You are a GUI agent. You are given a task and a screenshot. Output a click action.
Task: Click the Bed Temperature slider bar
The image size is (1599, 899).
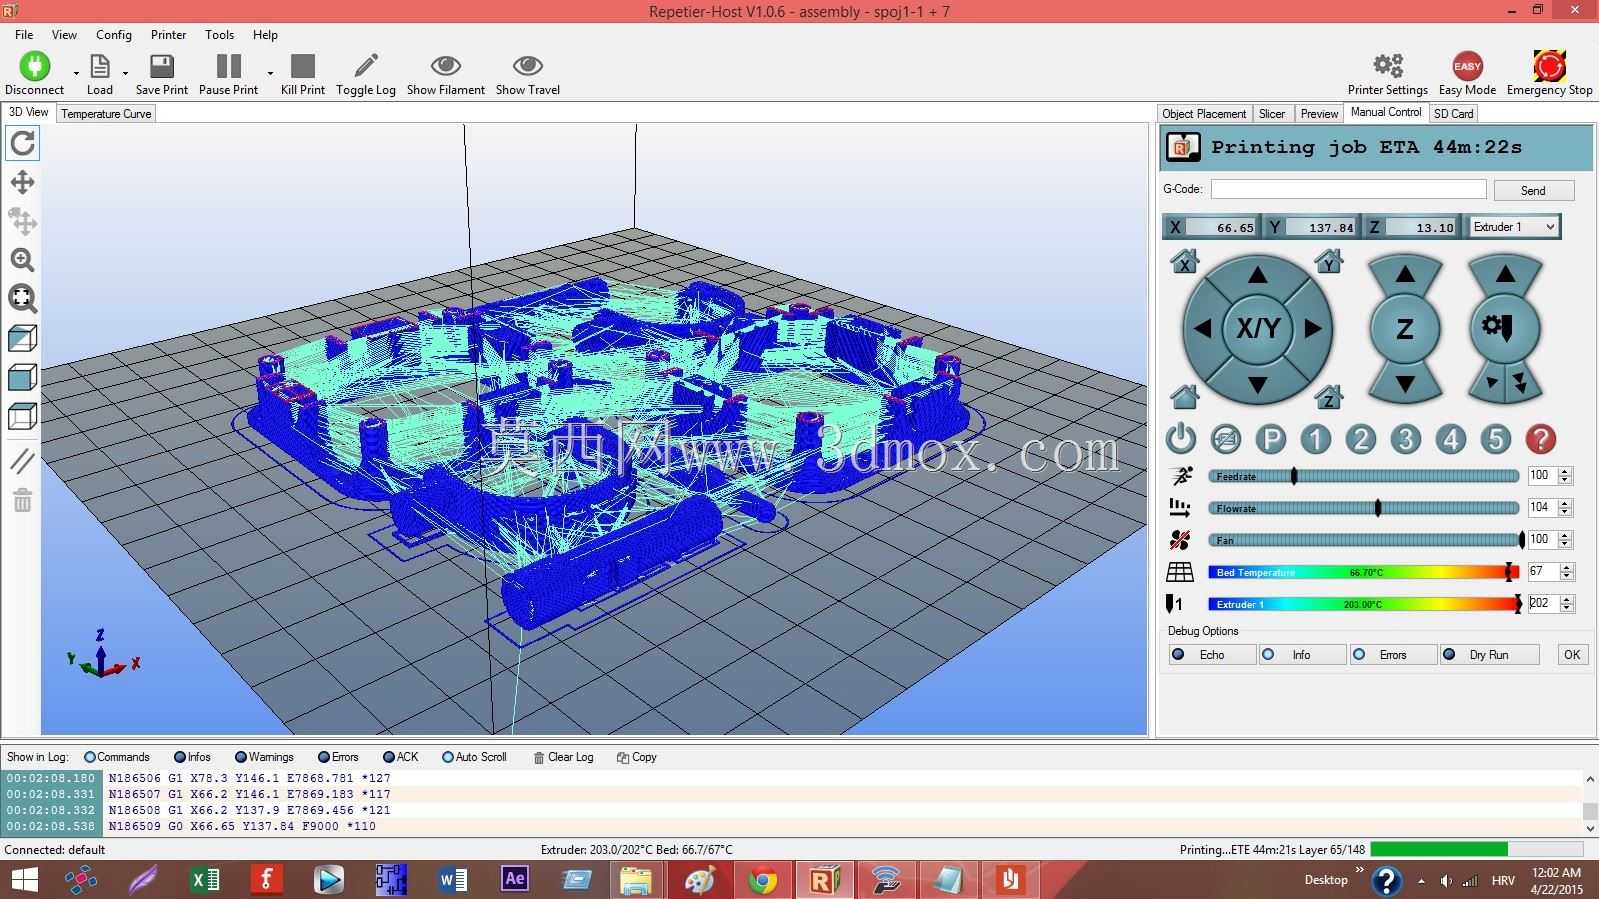point(1364,572)
